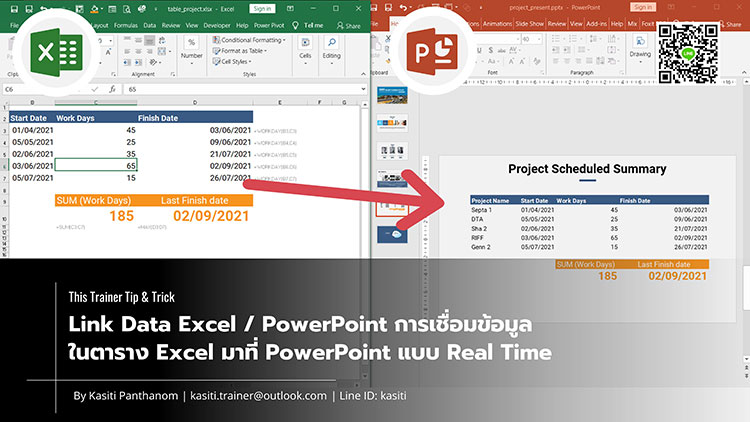Click the Save icon in Excel's quick access toolbar
The height and width of the screenshot is (422, 750).
point(14,9)
